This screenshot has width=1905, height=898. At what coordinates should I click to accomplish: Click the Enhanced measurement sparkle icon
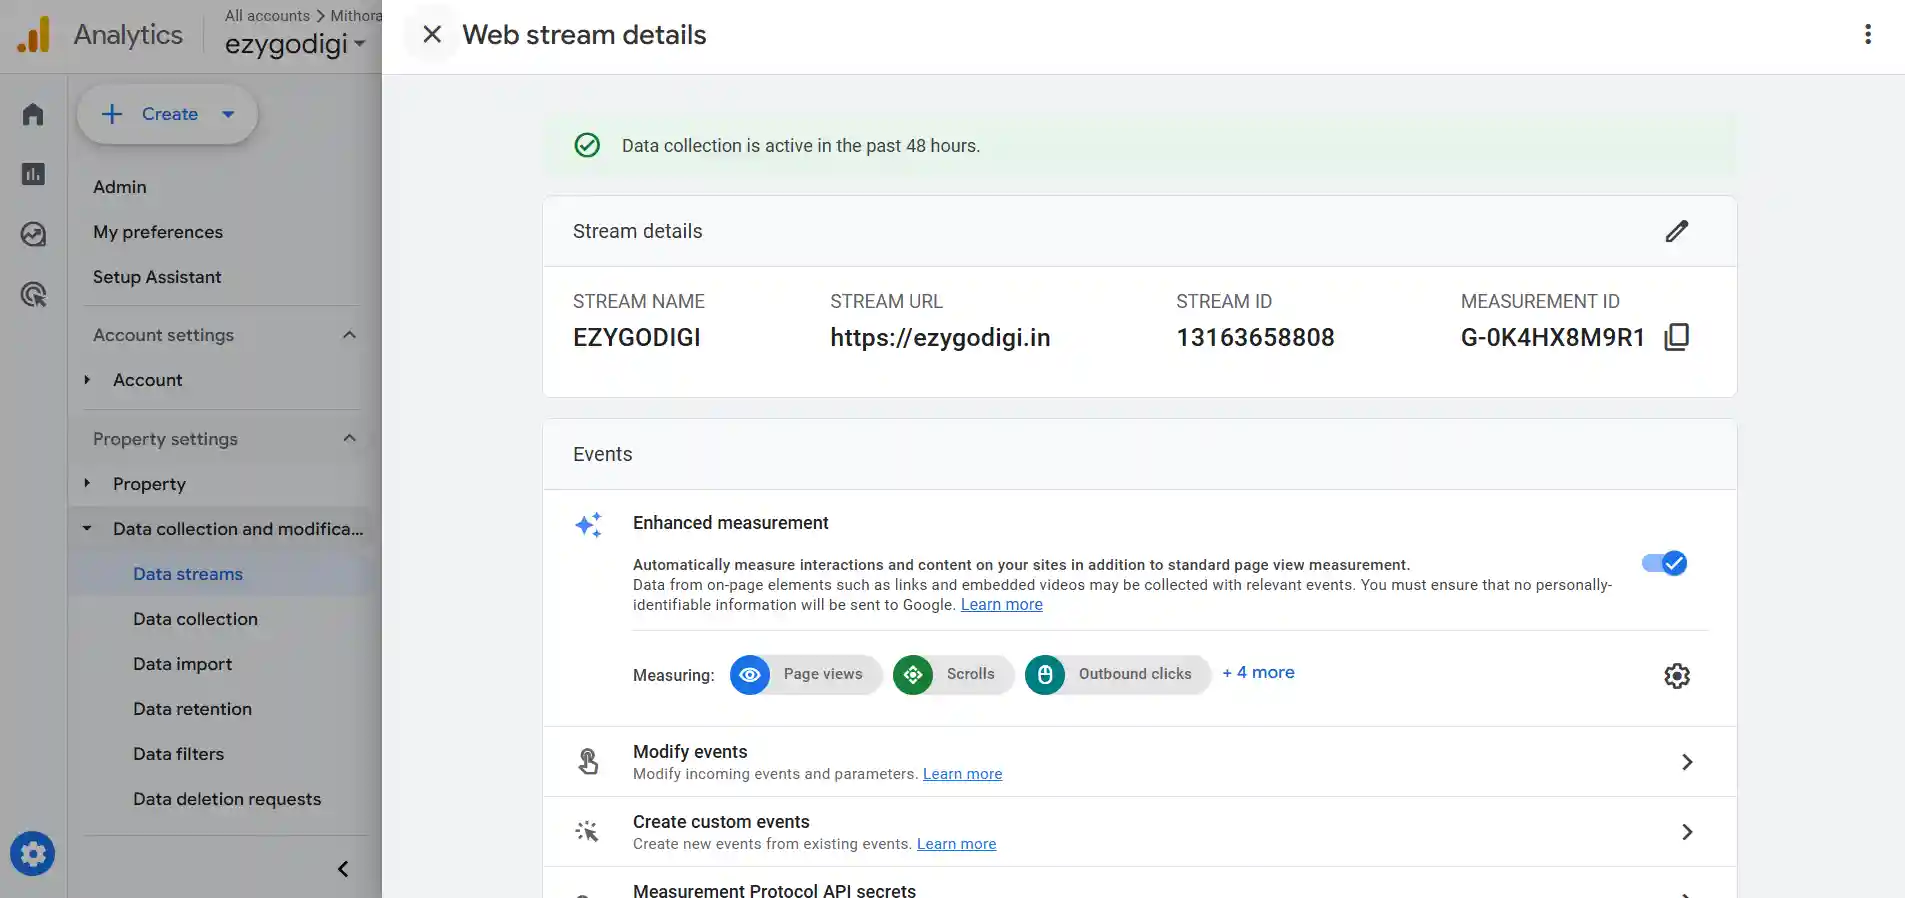tap(589, 525)
